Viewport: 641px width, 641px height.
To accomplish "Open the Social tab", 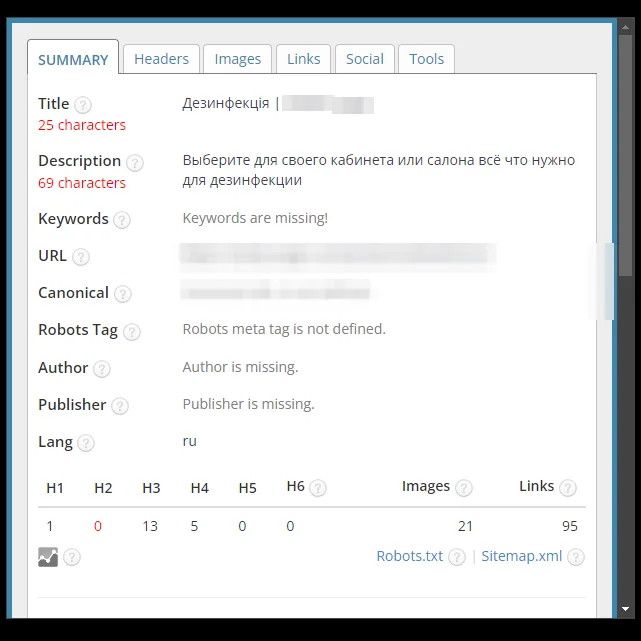I will click(x=365, y=59).
